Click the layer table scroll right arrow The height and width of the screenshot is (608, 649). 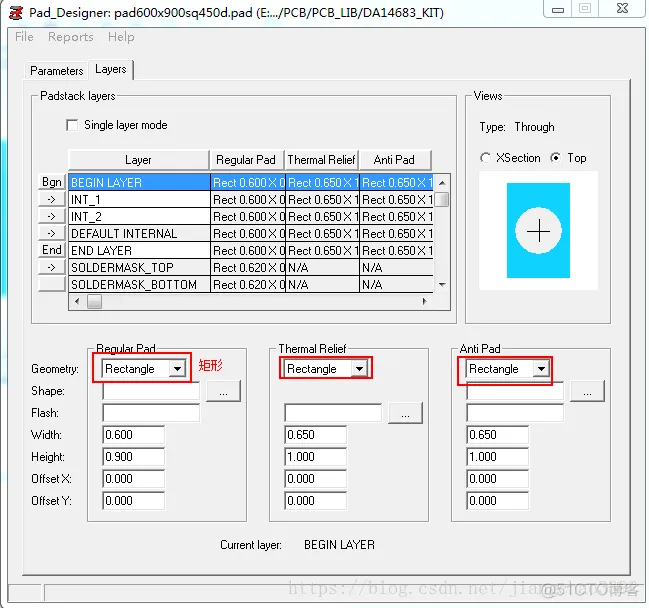pyautogui.click(x=424, y=301)
